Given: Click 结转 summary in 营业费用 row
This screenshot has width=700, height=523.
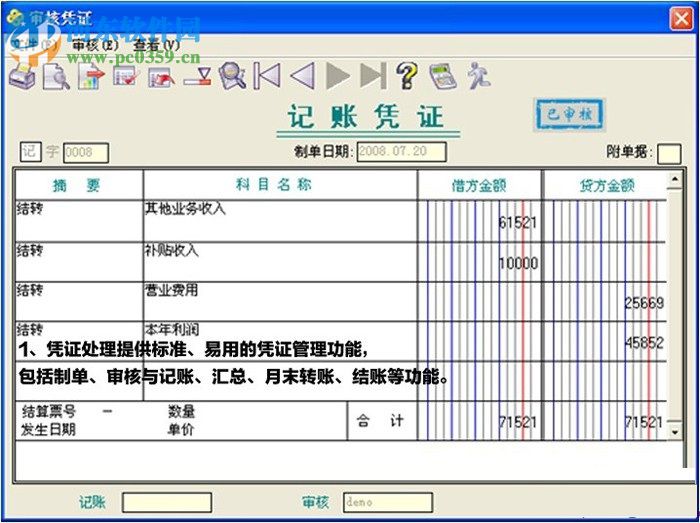Looking at the screenshot, I should 29,291.
